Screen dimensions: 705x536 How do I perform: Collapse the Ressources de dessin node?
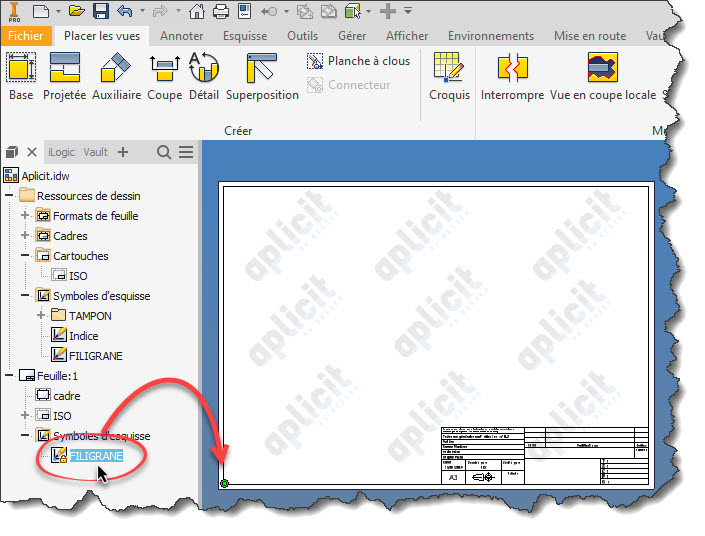tap(9, 196)
